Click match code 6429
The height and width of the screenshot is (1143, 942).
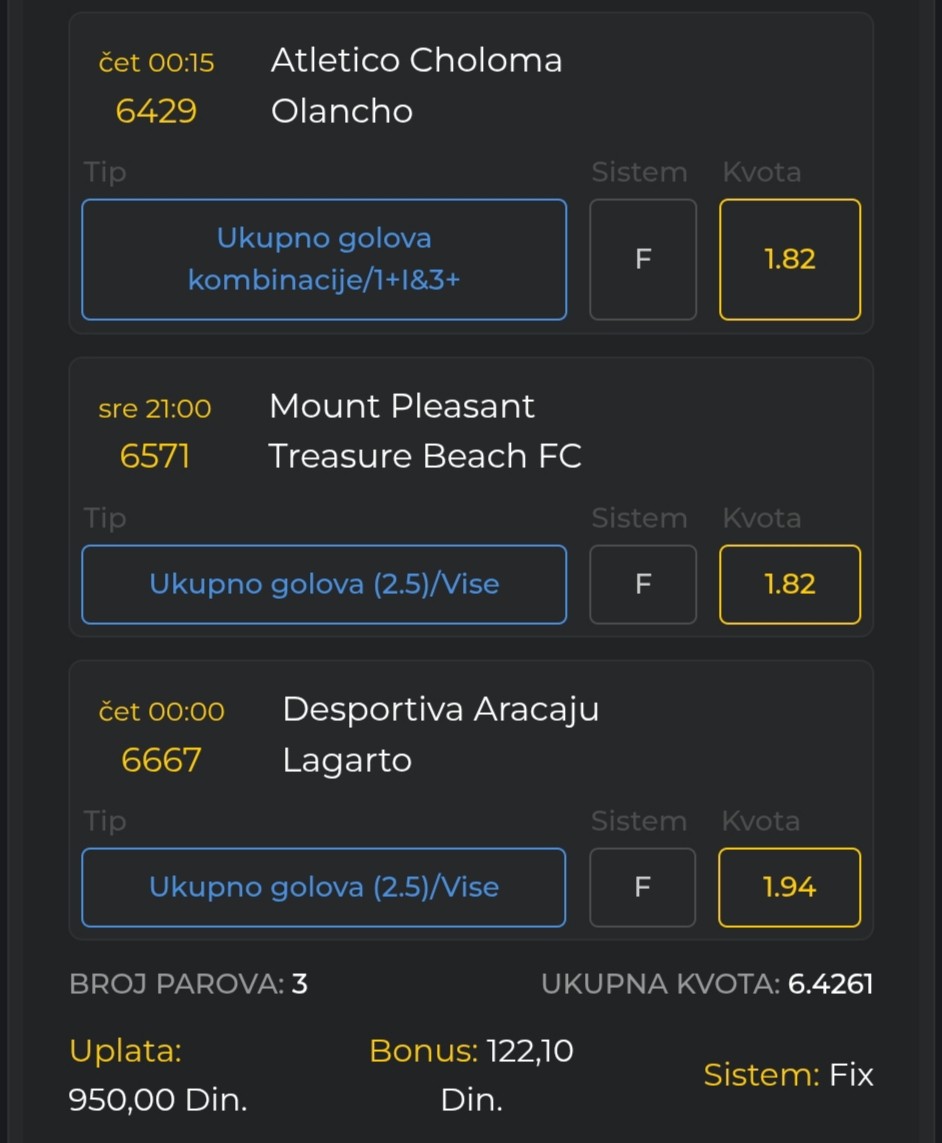[x=156, y=111]
